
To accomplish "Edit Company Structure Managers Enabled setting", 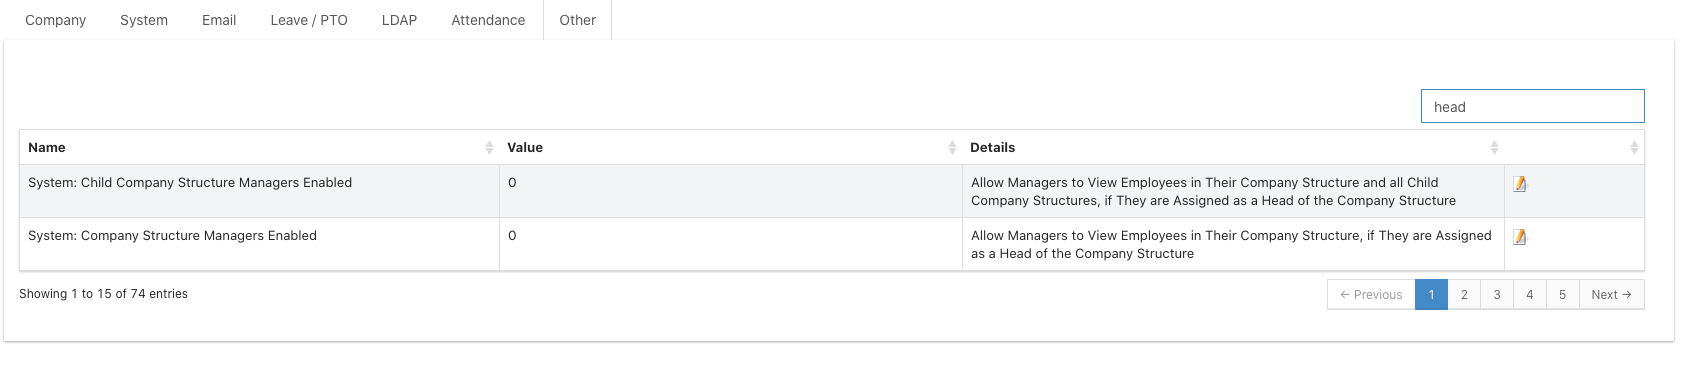I will click(x=1520, y=237).
